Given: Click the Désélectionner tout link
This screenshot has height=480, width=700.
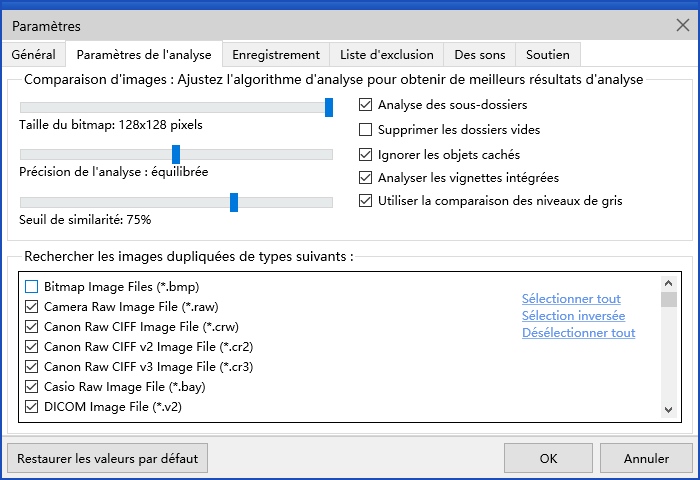Looking at the screenshot, I should [x=578, y=333].
